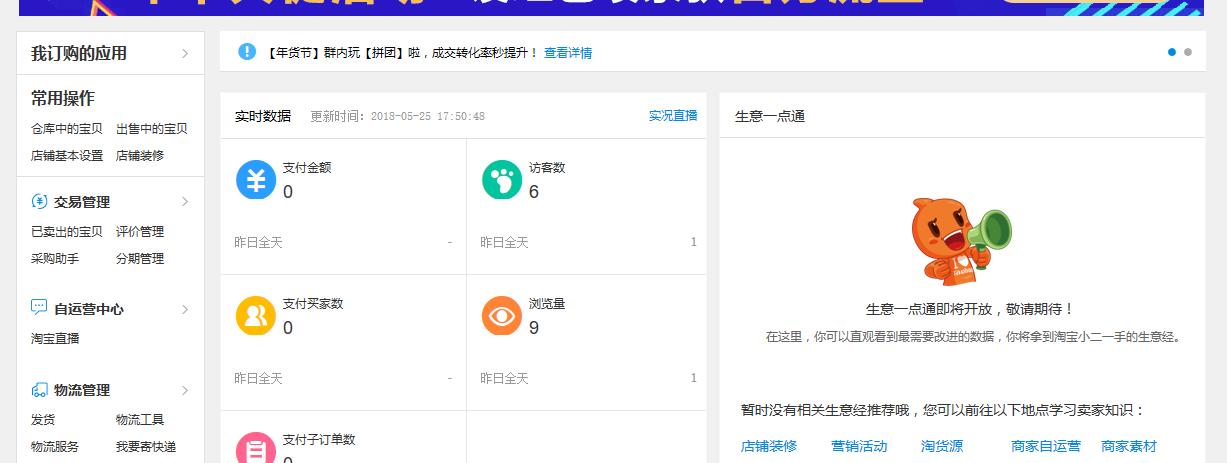Click the 支付子订单数 label
The image size is (1227, 463).
[x=319, y=440]
